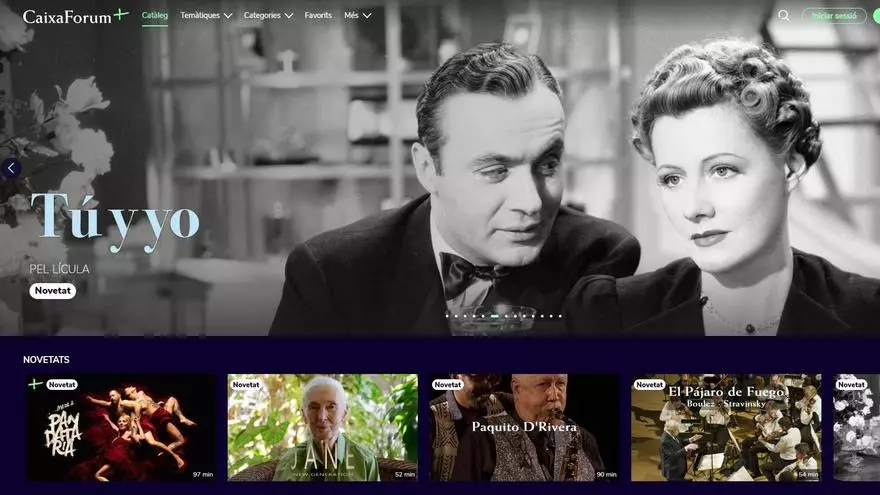Click the Novetat tag on Jane thumbnail
The width and height of the screenshot is (880, 495).
(x=246, y=384)
